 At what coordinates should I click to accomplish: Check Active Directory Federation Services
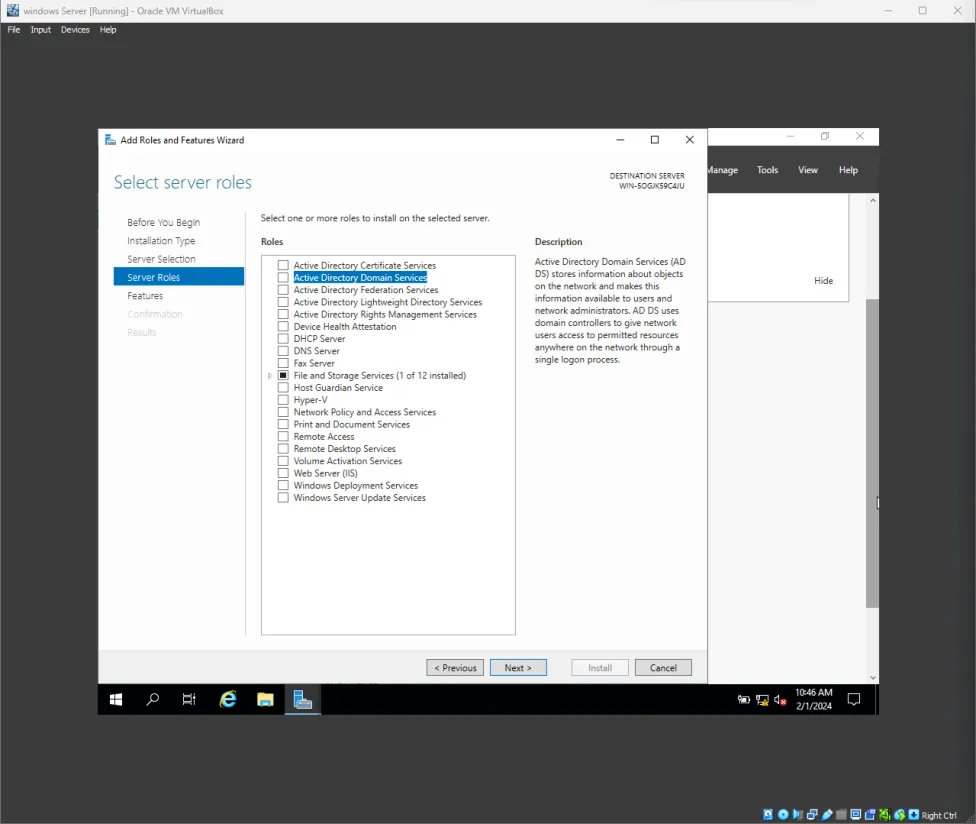point(283,290)
